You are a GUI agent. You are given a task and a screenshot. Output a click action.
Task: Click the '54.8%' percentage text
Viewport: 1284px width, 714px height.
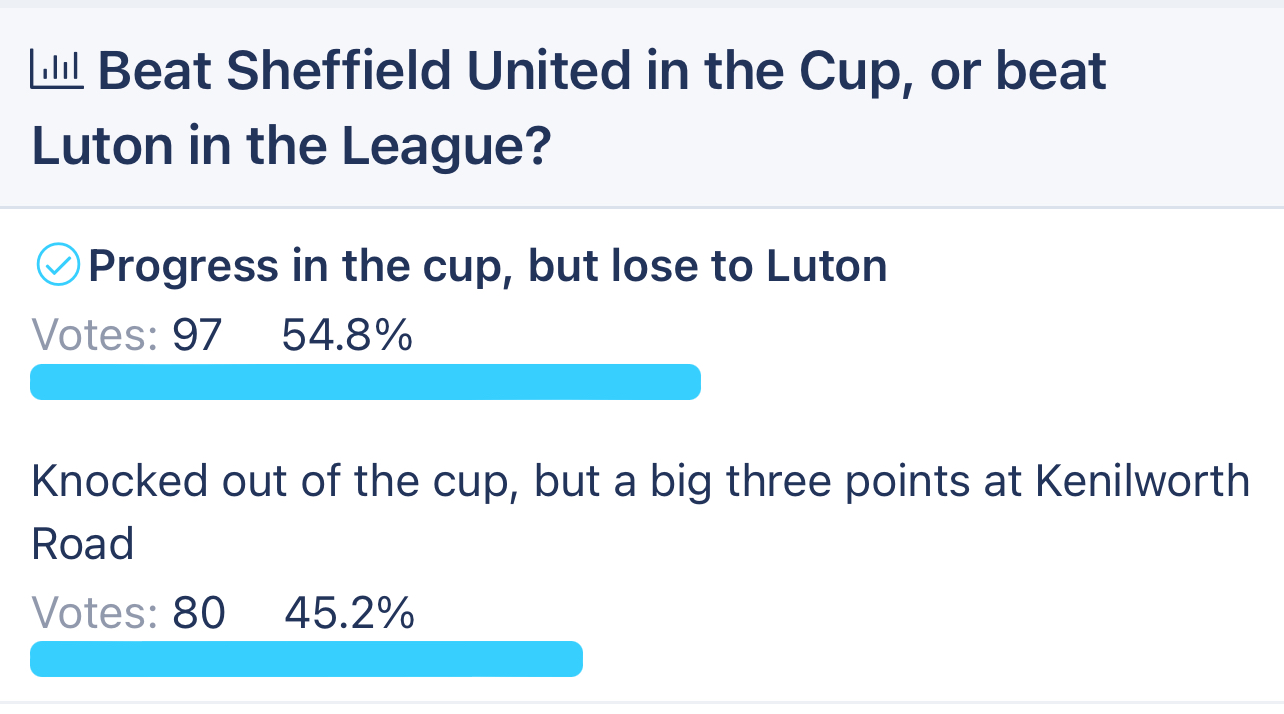point(347,336)
